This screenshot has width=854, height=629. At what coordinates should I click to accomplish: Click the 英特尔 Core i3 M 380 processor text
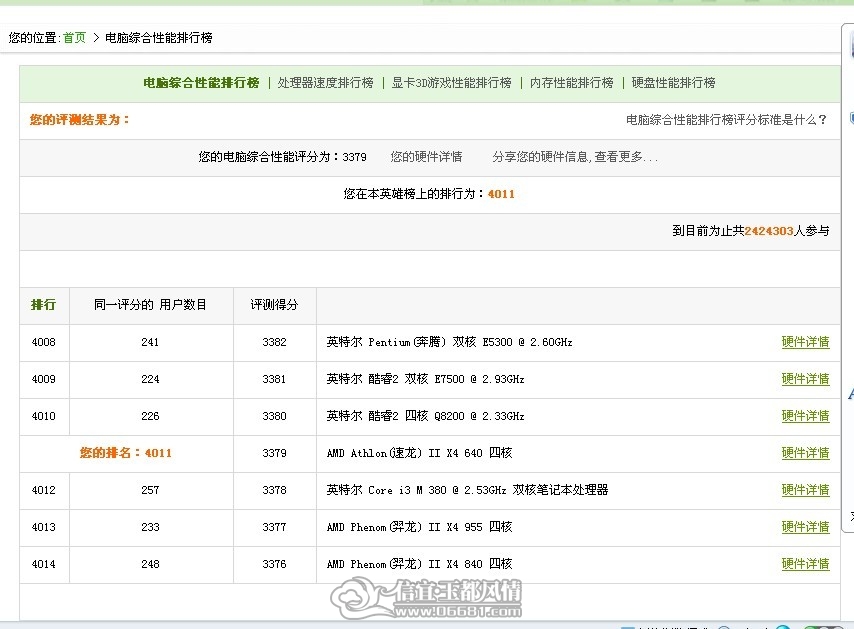pos(467,490)
